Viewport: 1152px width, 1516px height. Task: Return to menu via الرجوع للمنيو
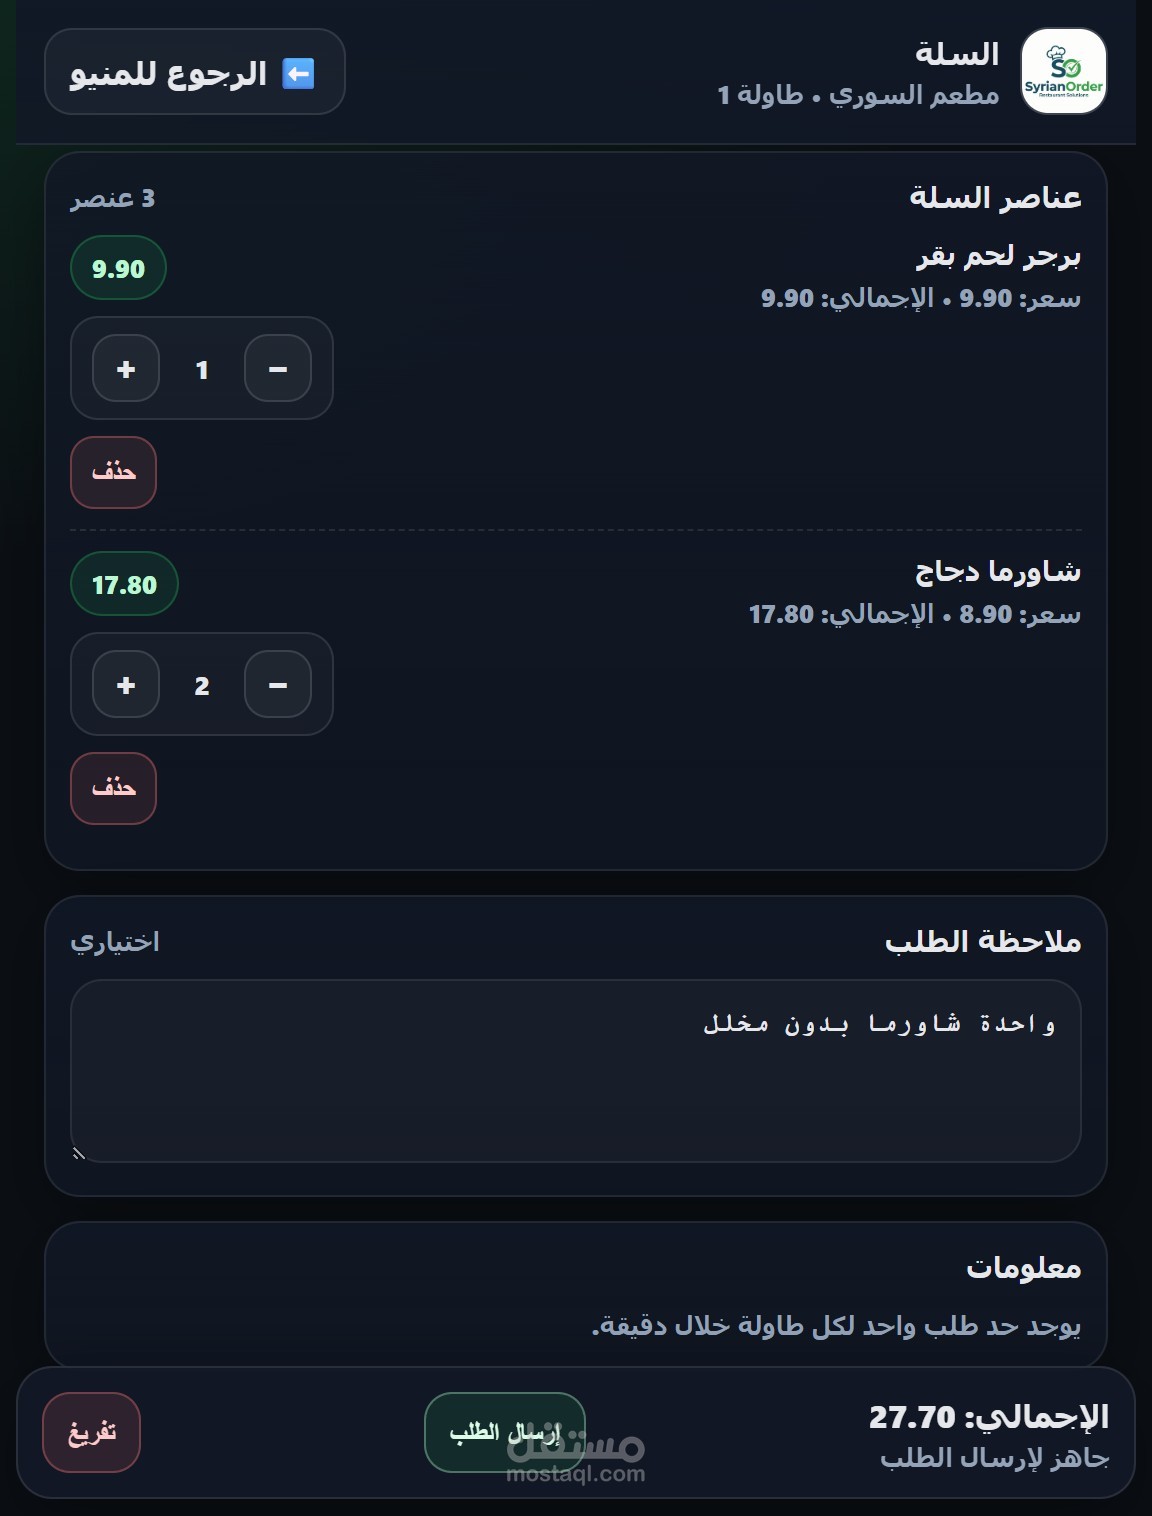coord(195,72)
